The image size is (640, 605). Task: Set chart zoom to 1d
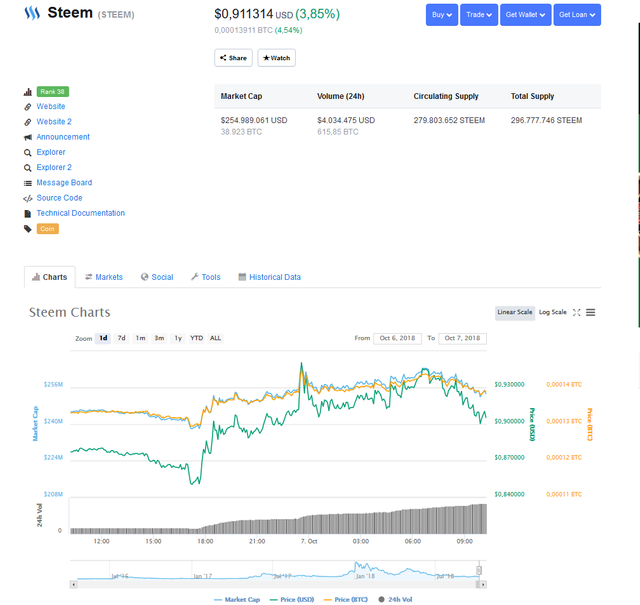103,338
